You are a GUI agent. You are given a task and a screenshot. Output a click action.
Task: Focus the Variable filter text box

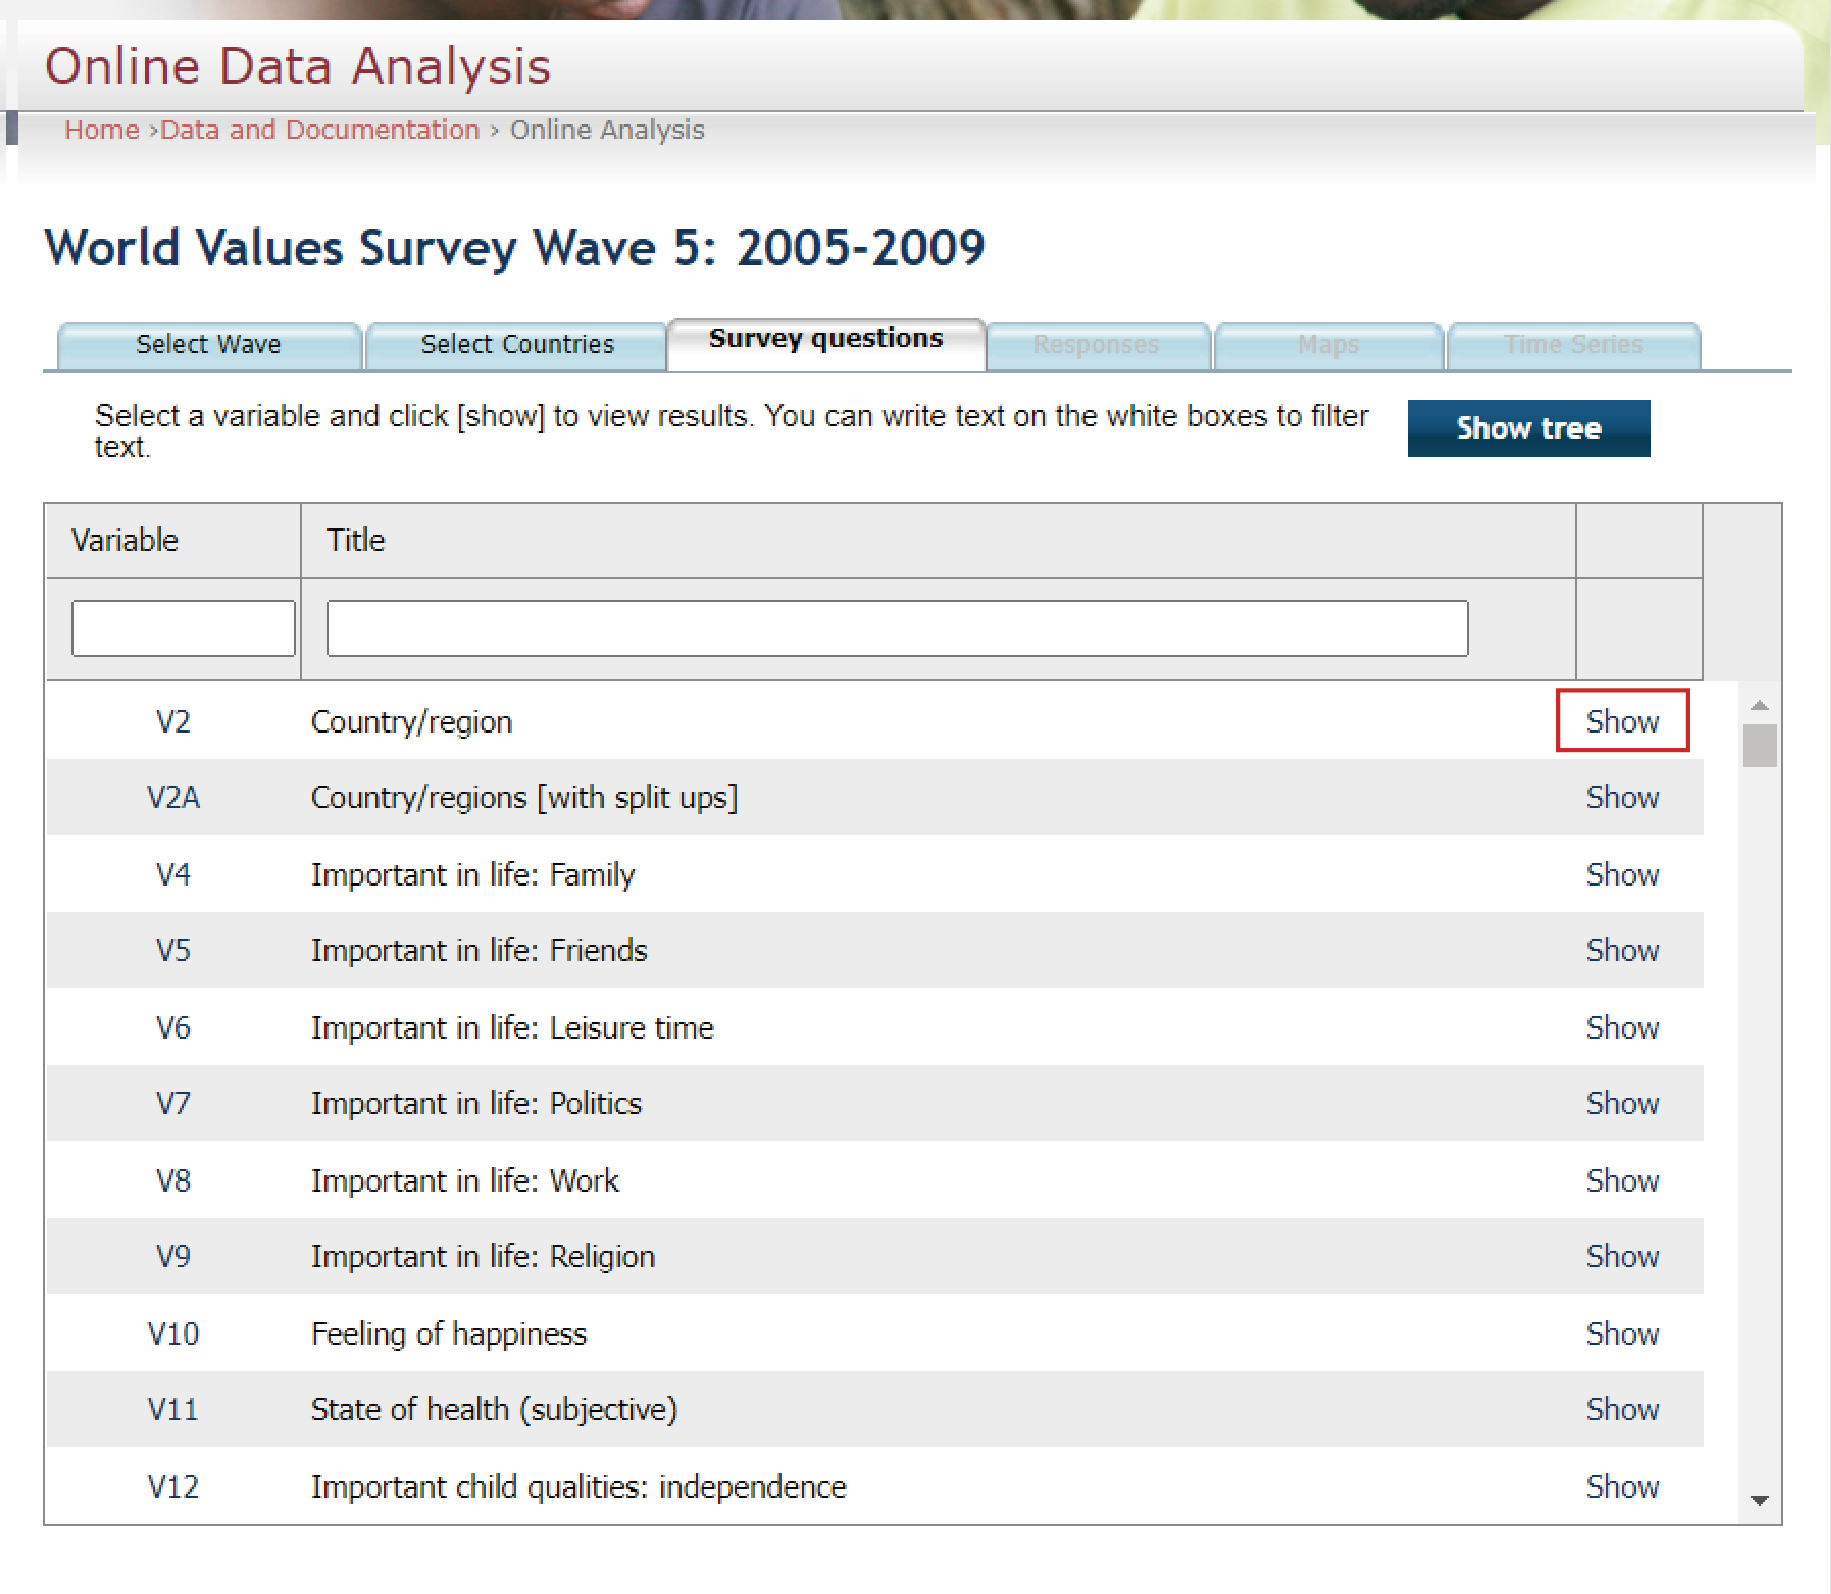184,628
